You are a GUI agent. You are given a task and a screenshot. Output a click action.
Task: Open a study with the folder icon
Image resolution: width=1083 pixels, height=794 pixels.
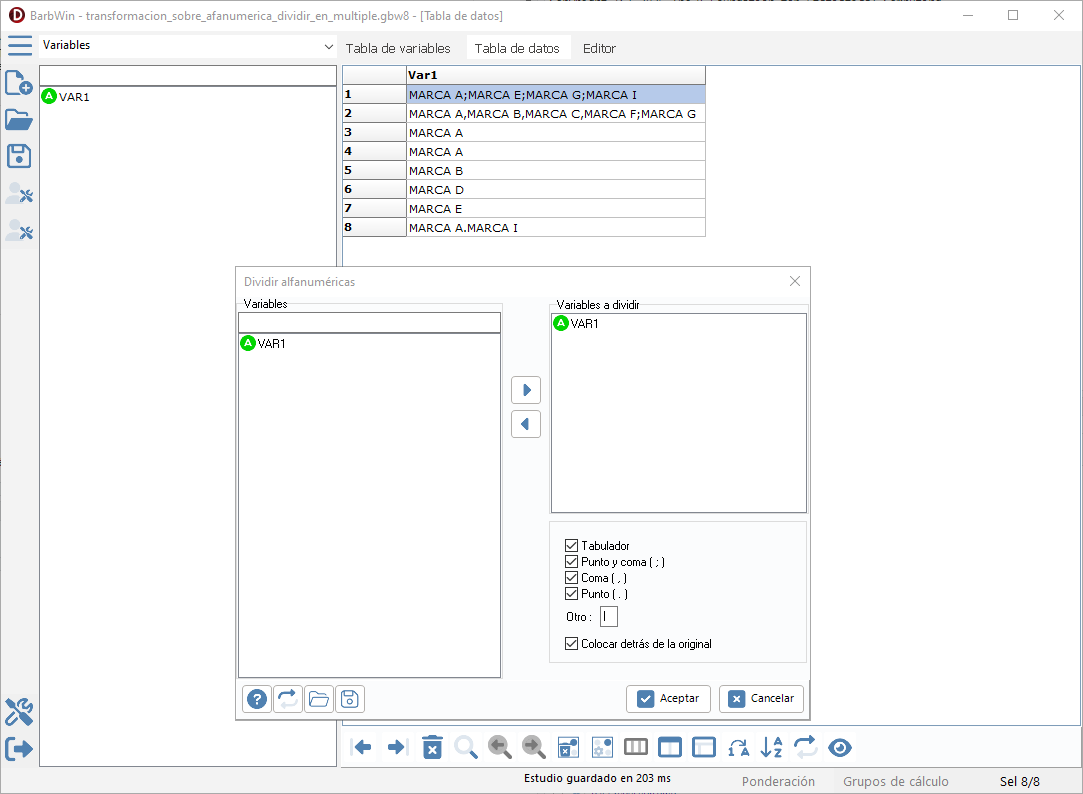coord(19,120)
